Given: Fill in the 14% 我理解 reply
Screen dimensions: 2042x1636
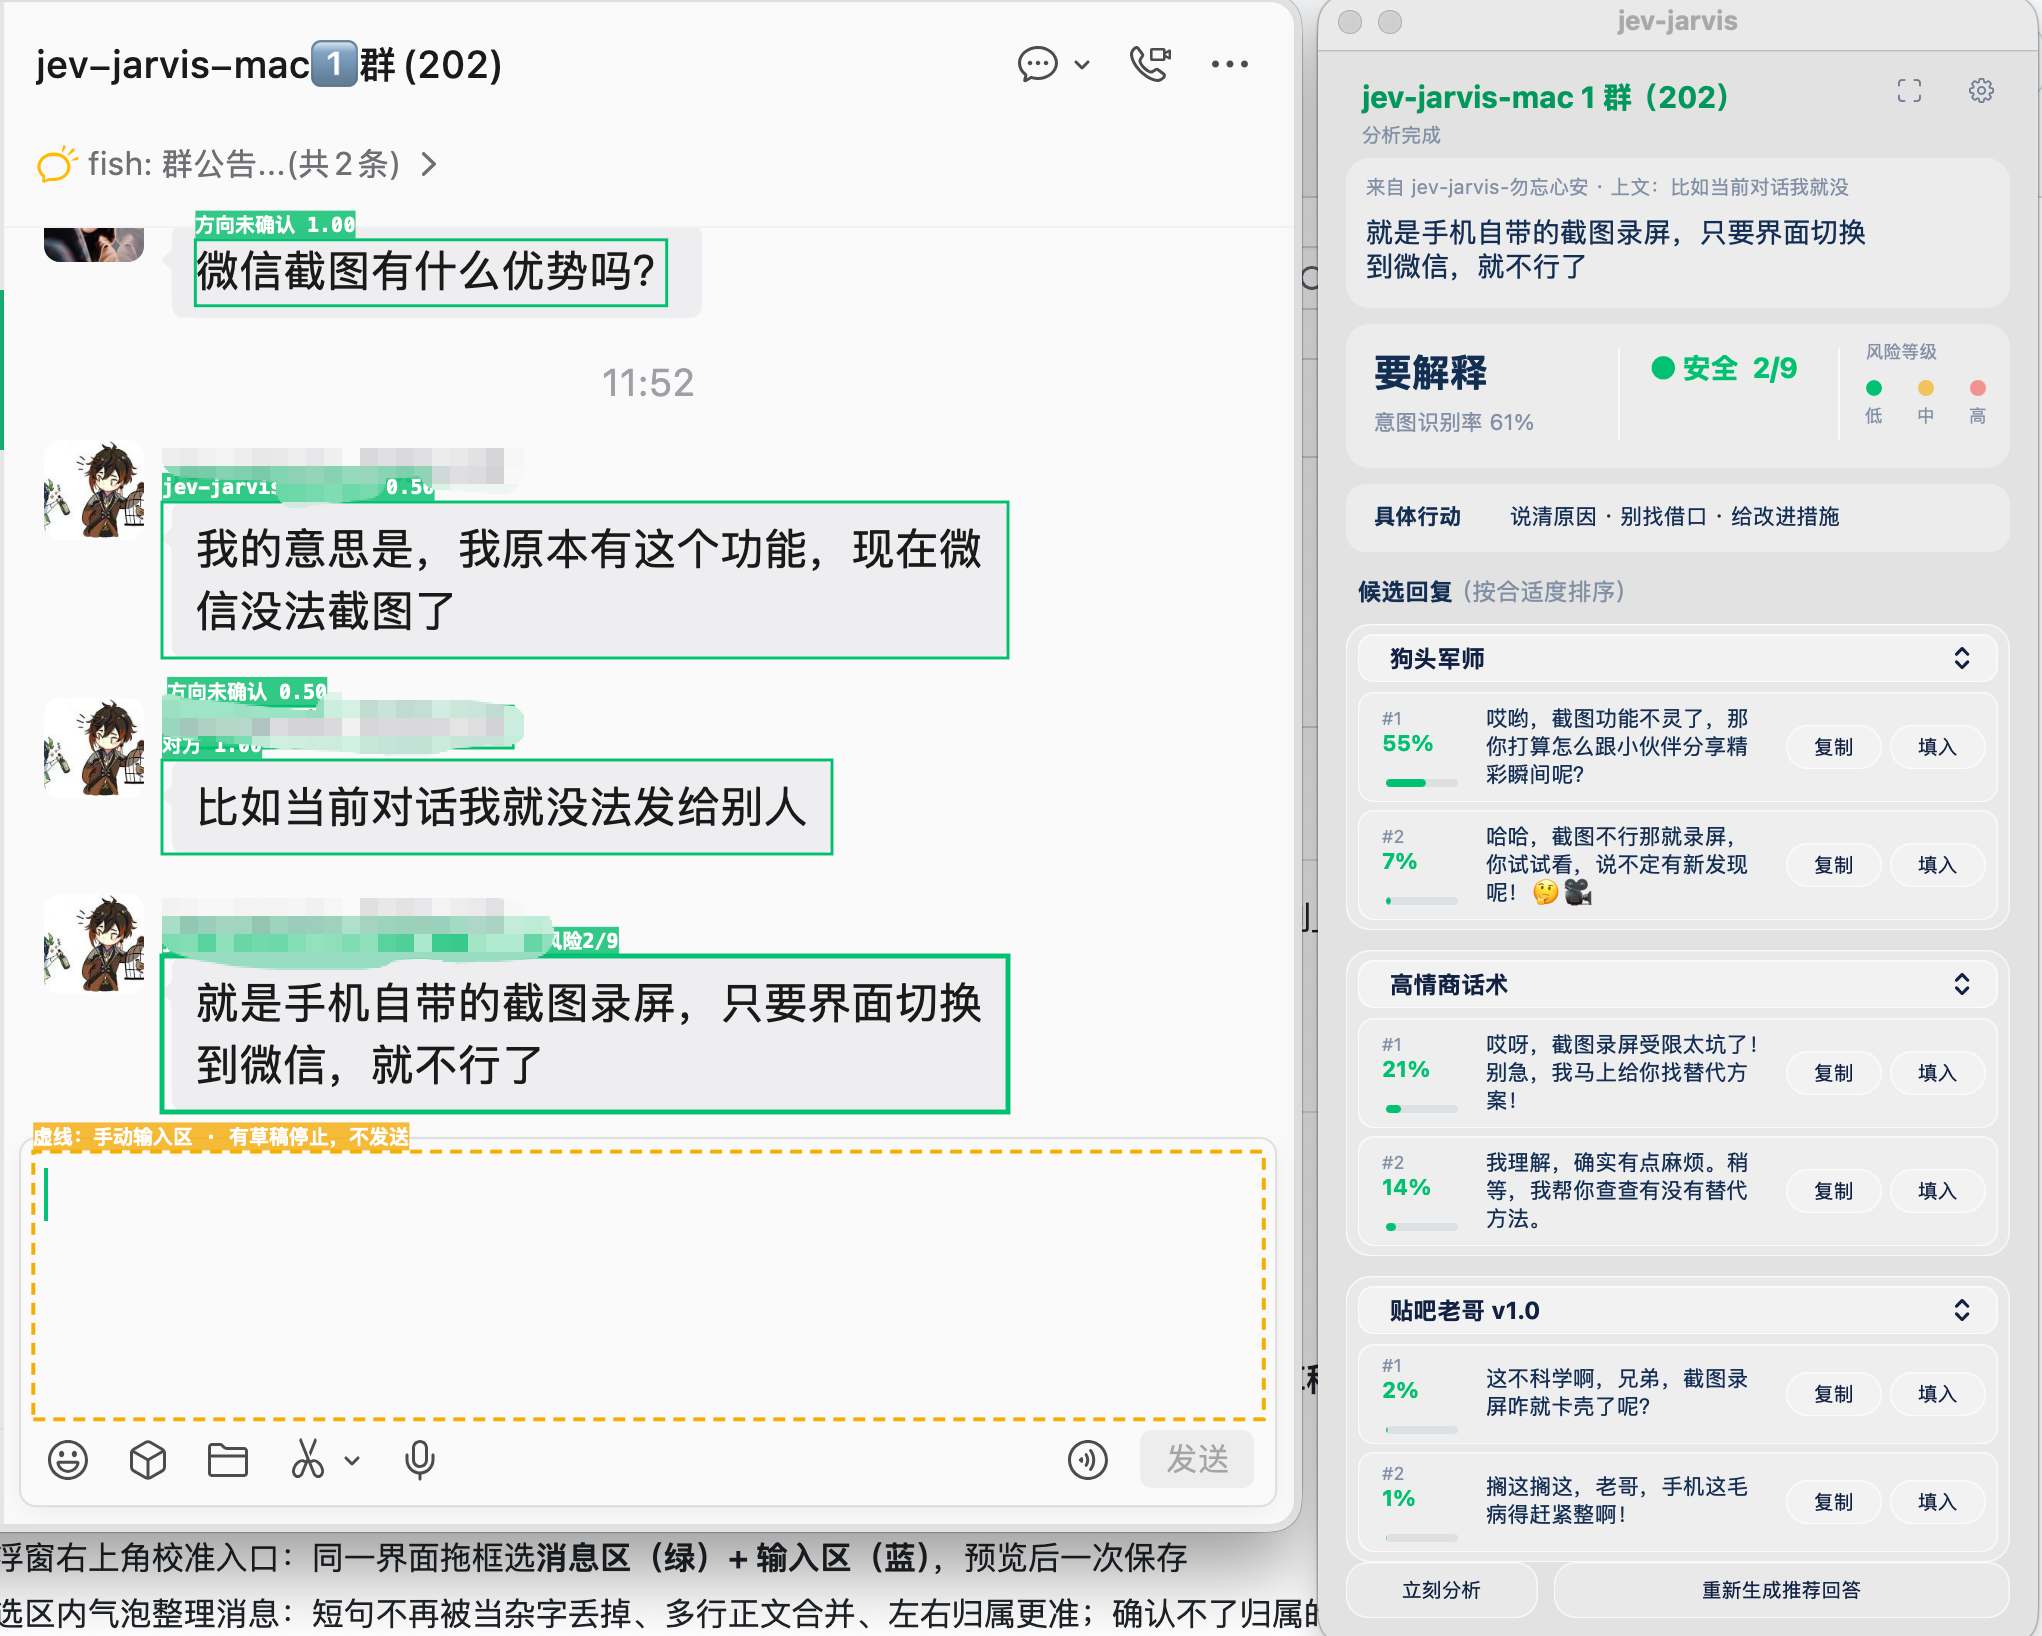Looking at the screenshot, I should [1937, 1191].
